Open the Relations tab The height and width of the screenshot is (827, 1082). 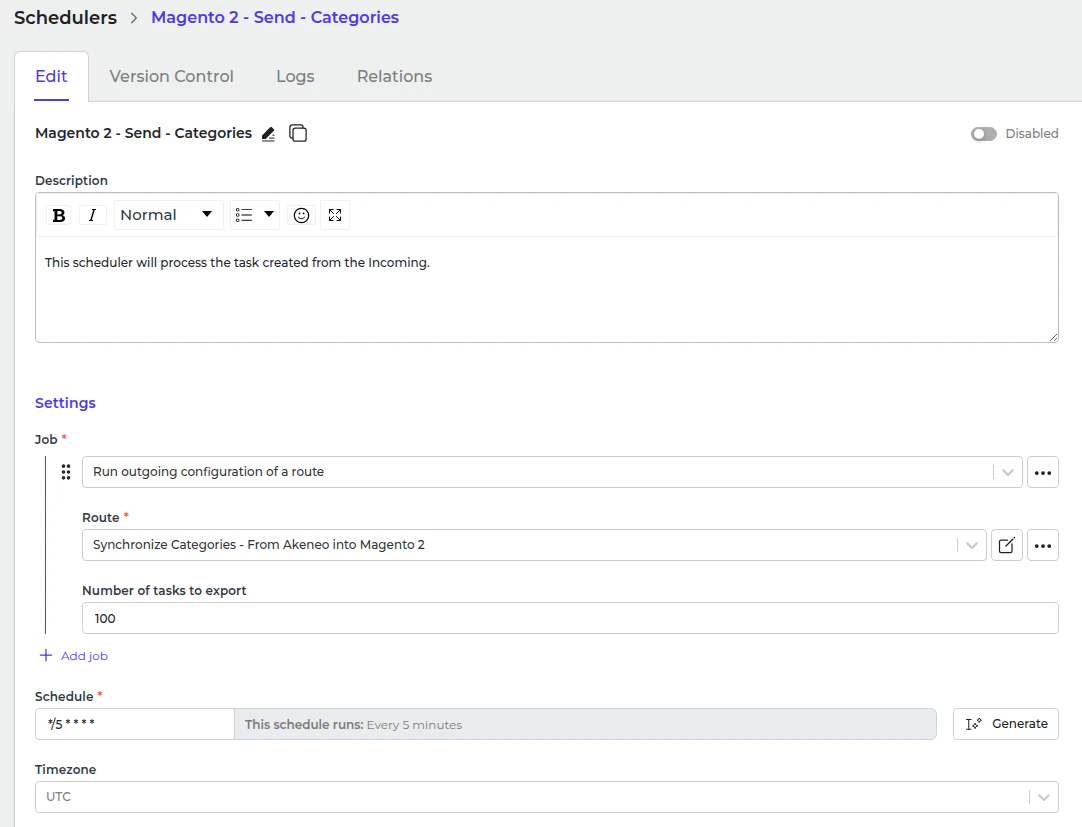point(394,77)
